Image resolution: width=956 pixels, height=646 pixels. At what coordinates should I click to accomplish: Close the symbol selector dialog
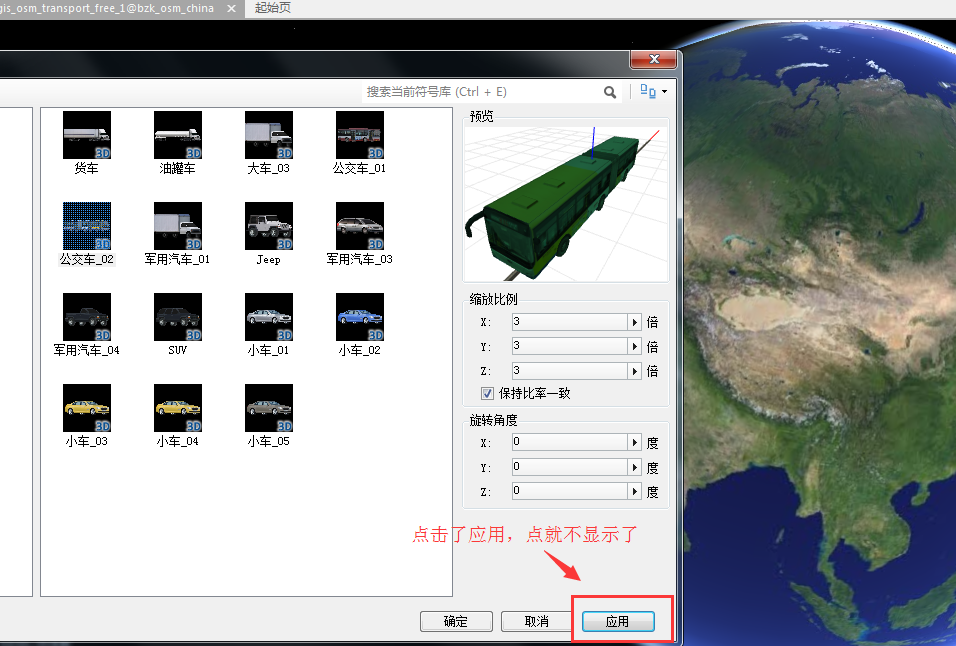coord(654,59)
